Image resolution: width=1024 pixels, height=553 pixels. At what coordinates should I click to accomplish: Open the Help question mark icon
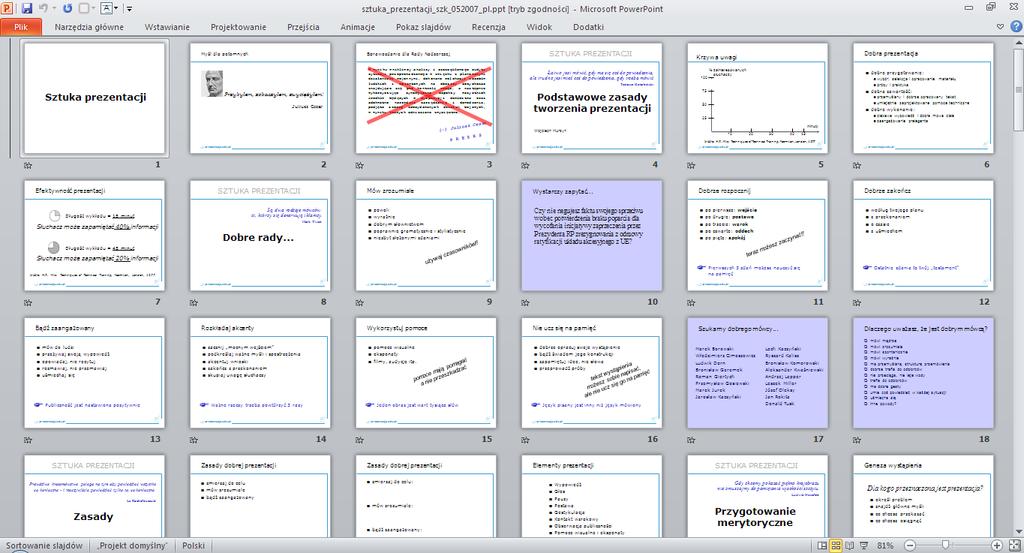[1016, 27]
